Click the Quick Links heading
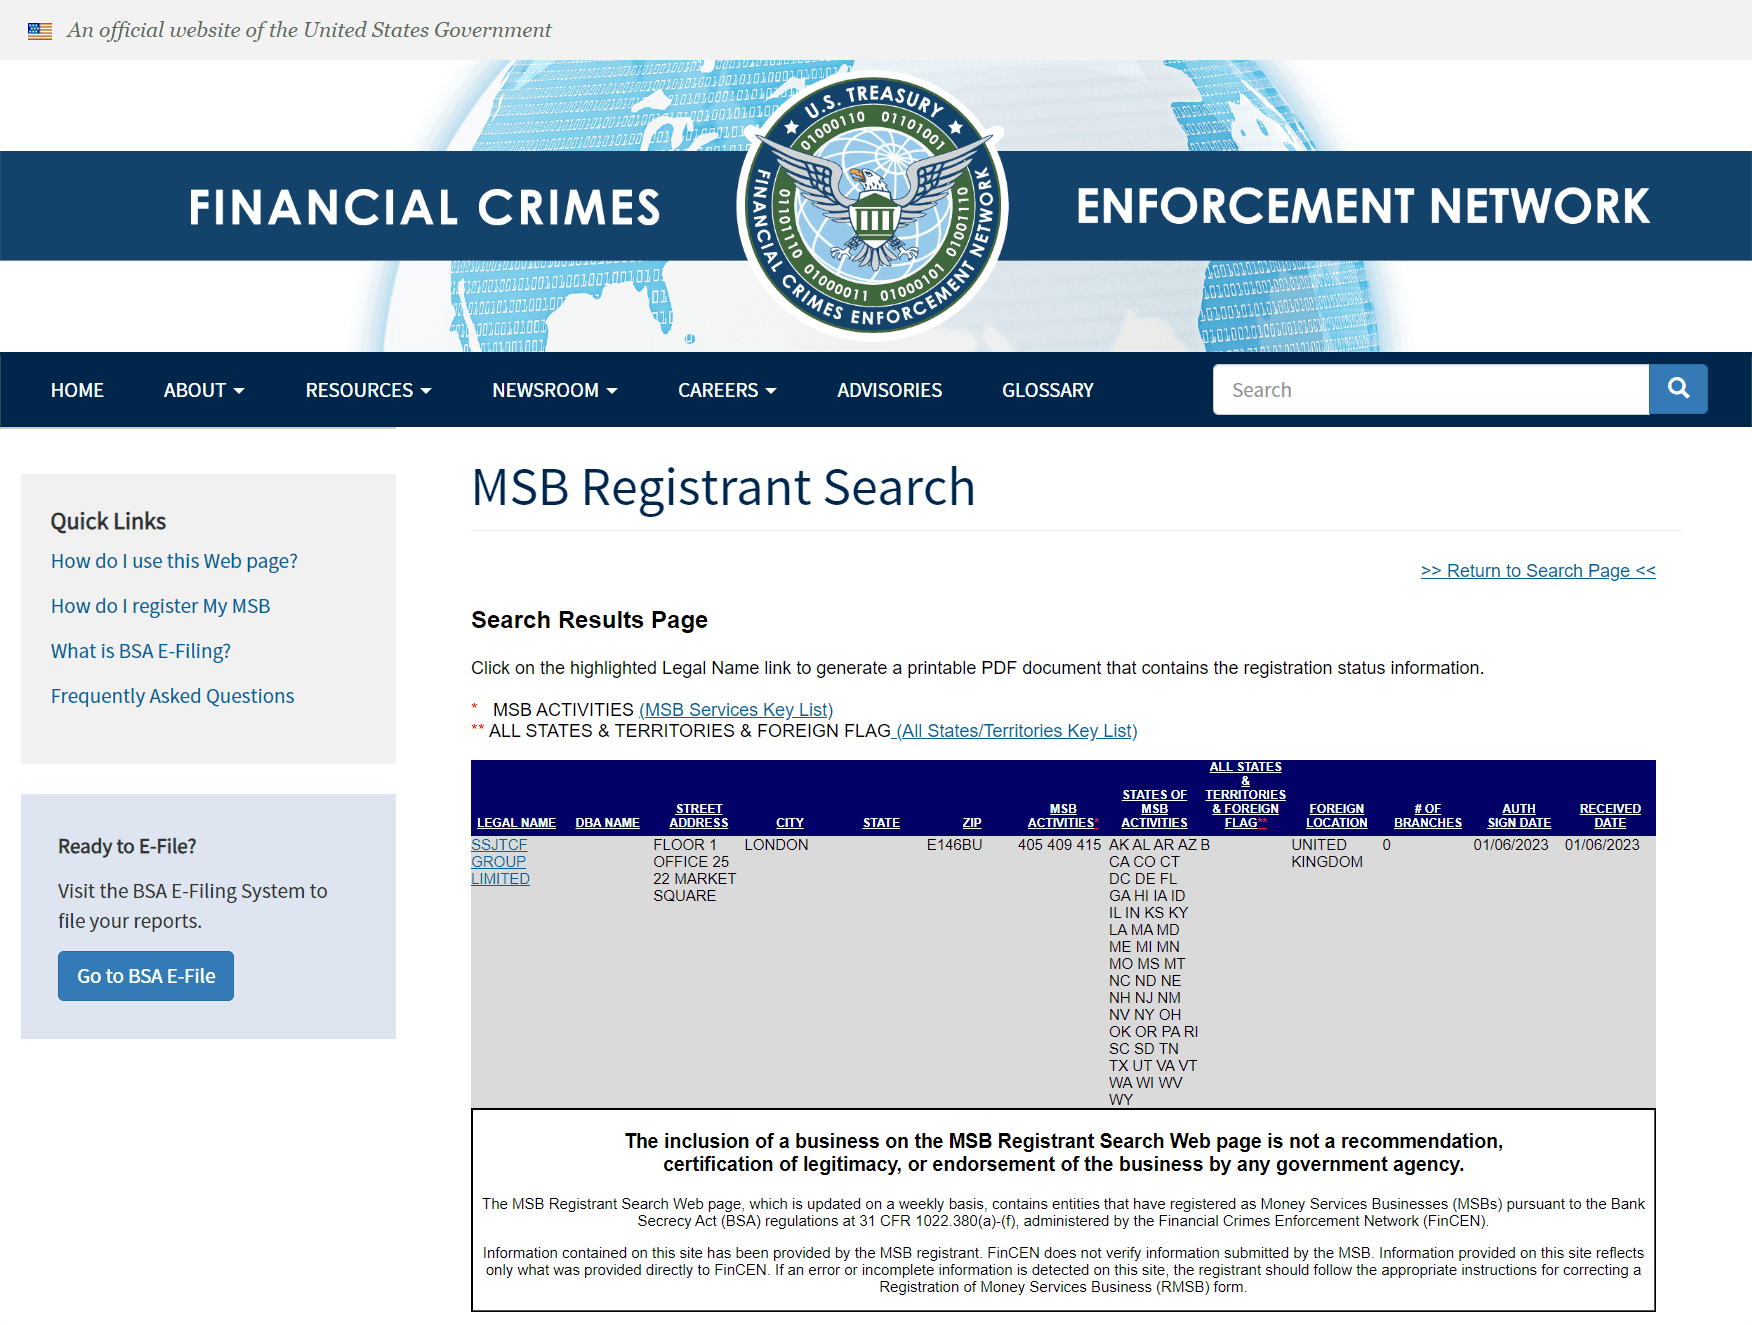Image resolution: width=1752 pixels, height=1325 pixels. (x=108, y=521)
